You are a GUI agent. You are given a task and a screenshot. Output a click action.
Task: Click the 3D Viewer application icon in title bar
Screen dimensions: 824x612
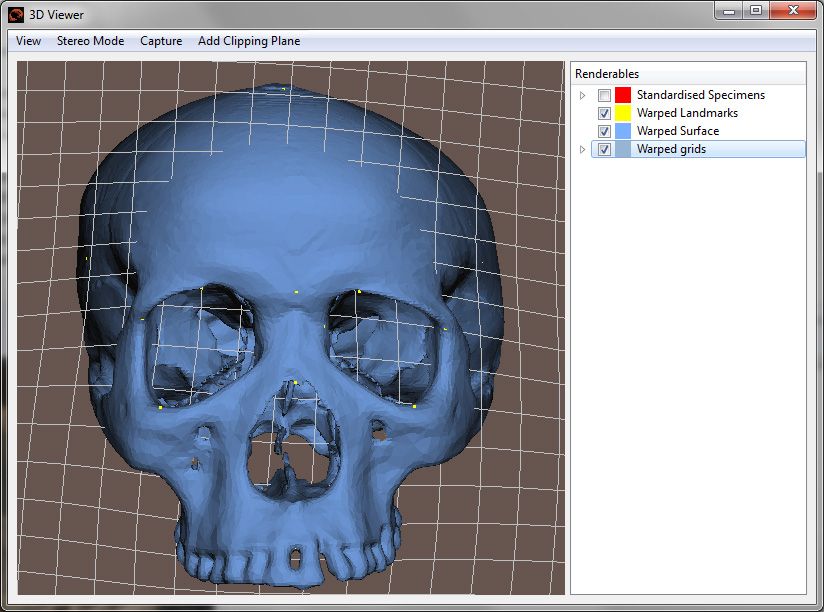tap(16, 15)
